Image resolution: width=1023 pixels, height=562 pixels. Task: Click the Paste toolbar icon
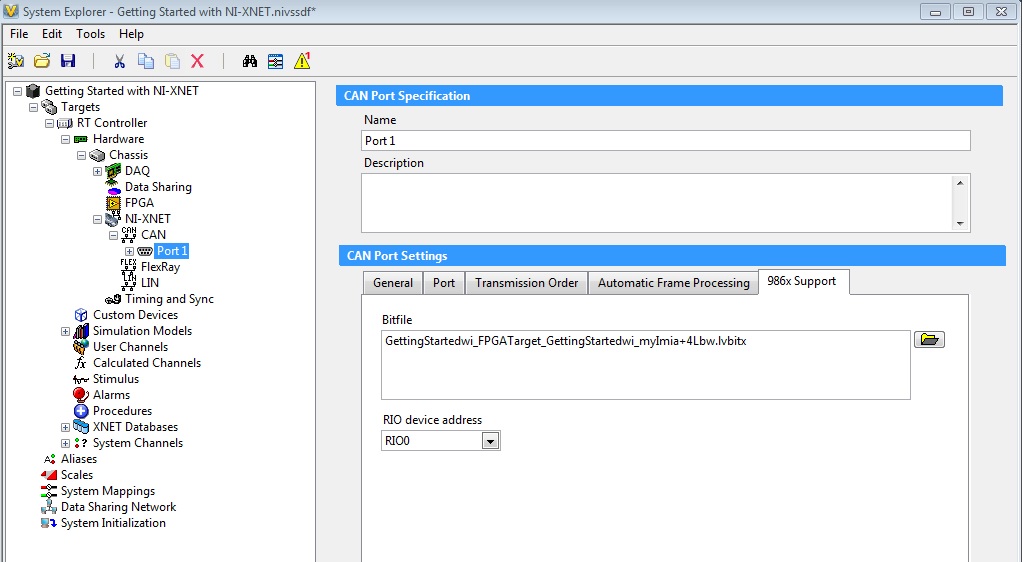point(172,61)
